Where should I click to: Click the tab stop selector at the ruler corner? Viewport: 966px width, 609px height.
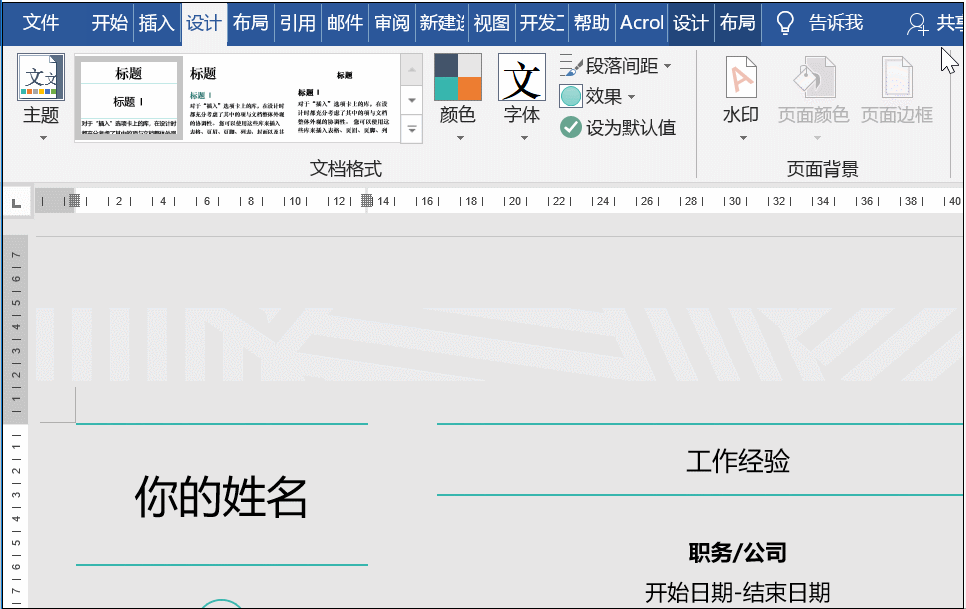17,202
